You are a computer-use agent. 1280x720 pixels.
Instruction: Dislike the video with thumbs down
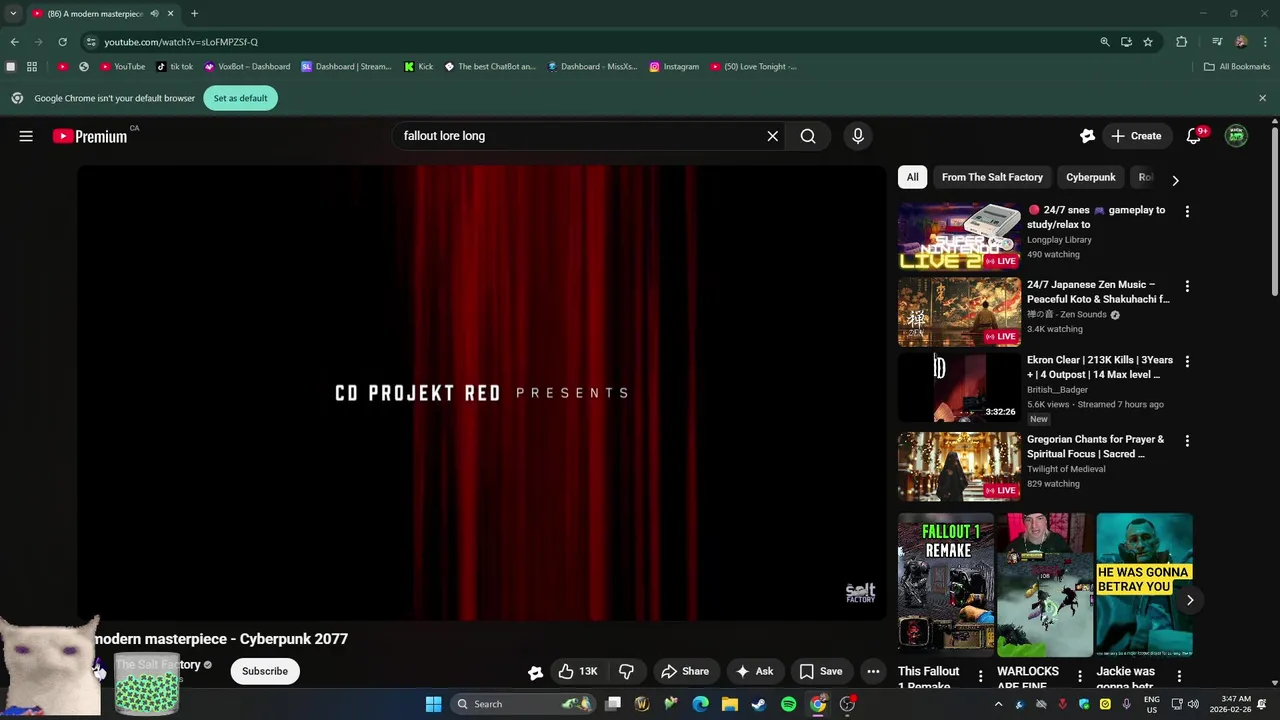point(627,671)
